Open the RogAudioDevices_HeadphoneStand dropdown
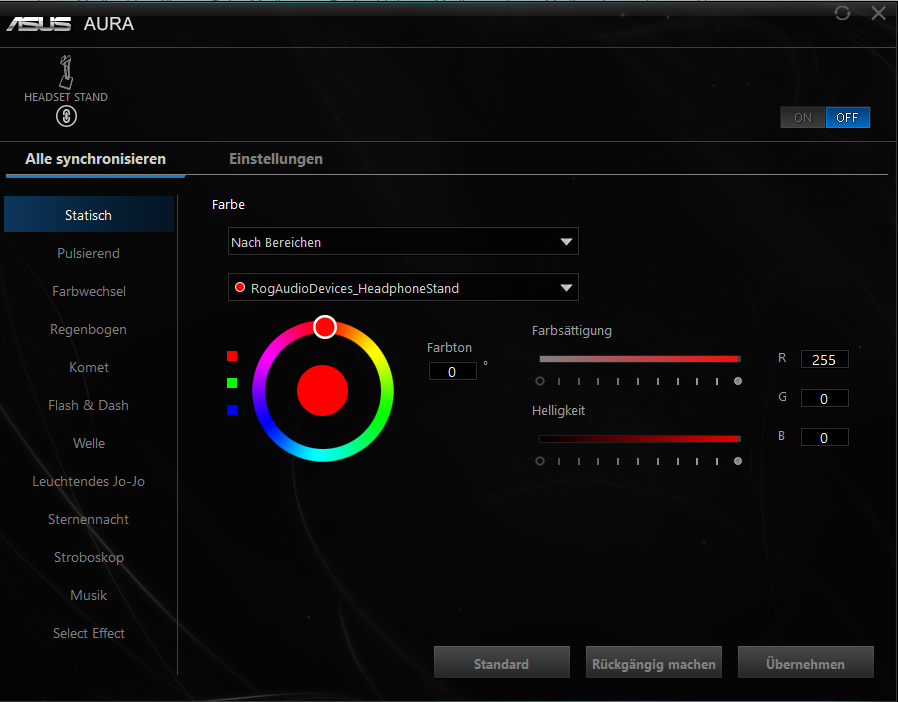 [403, 287]
